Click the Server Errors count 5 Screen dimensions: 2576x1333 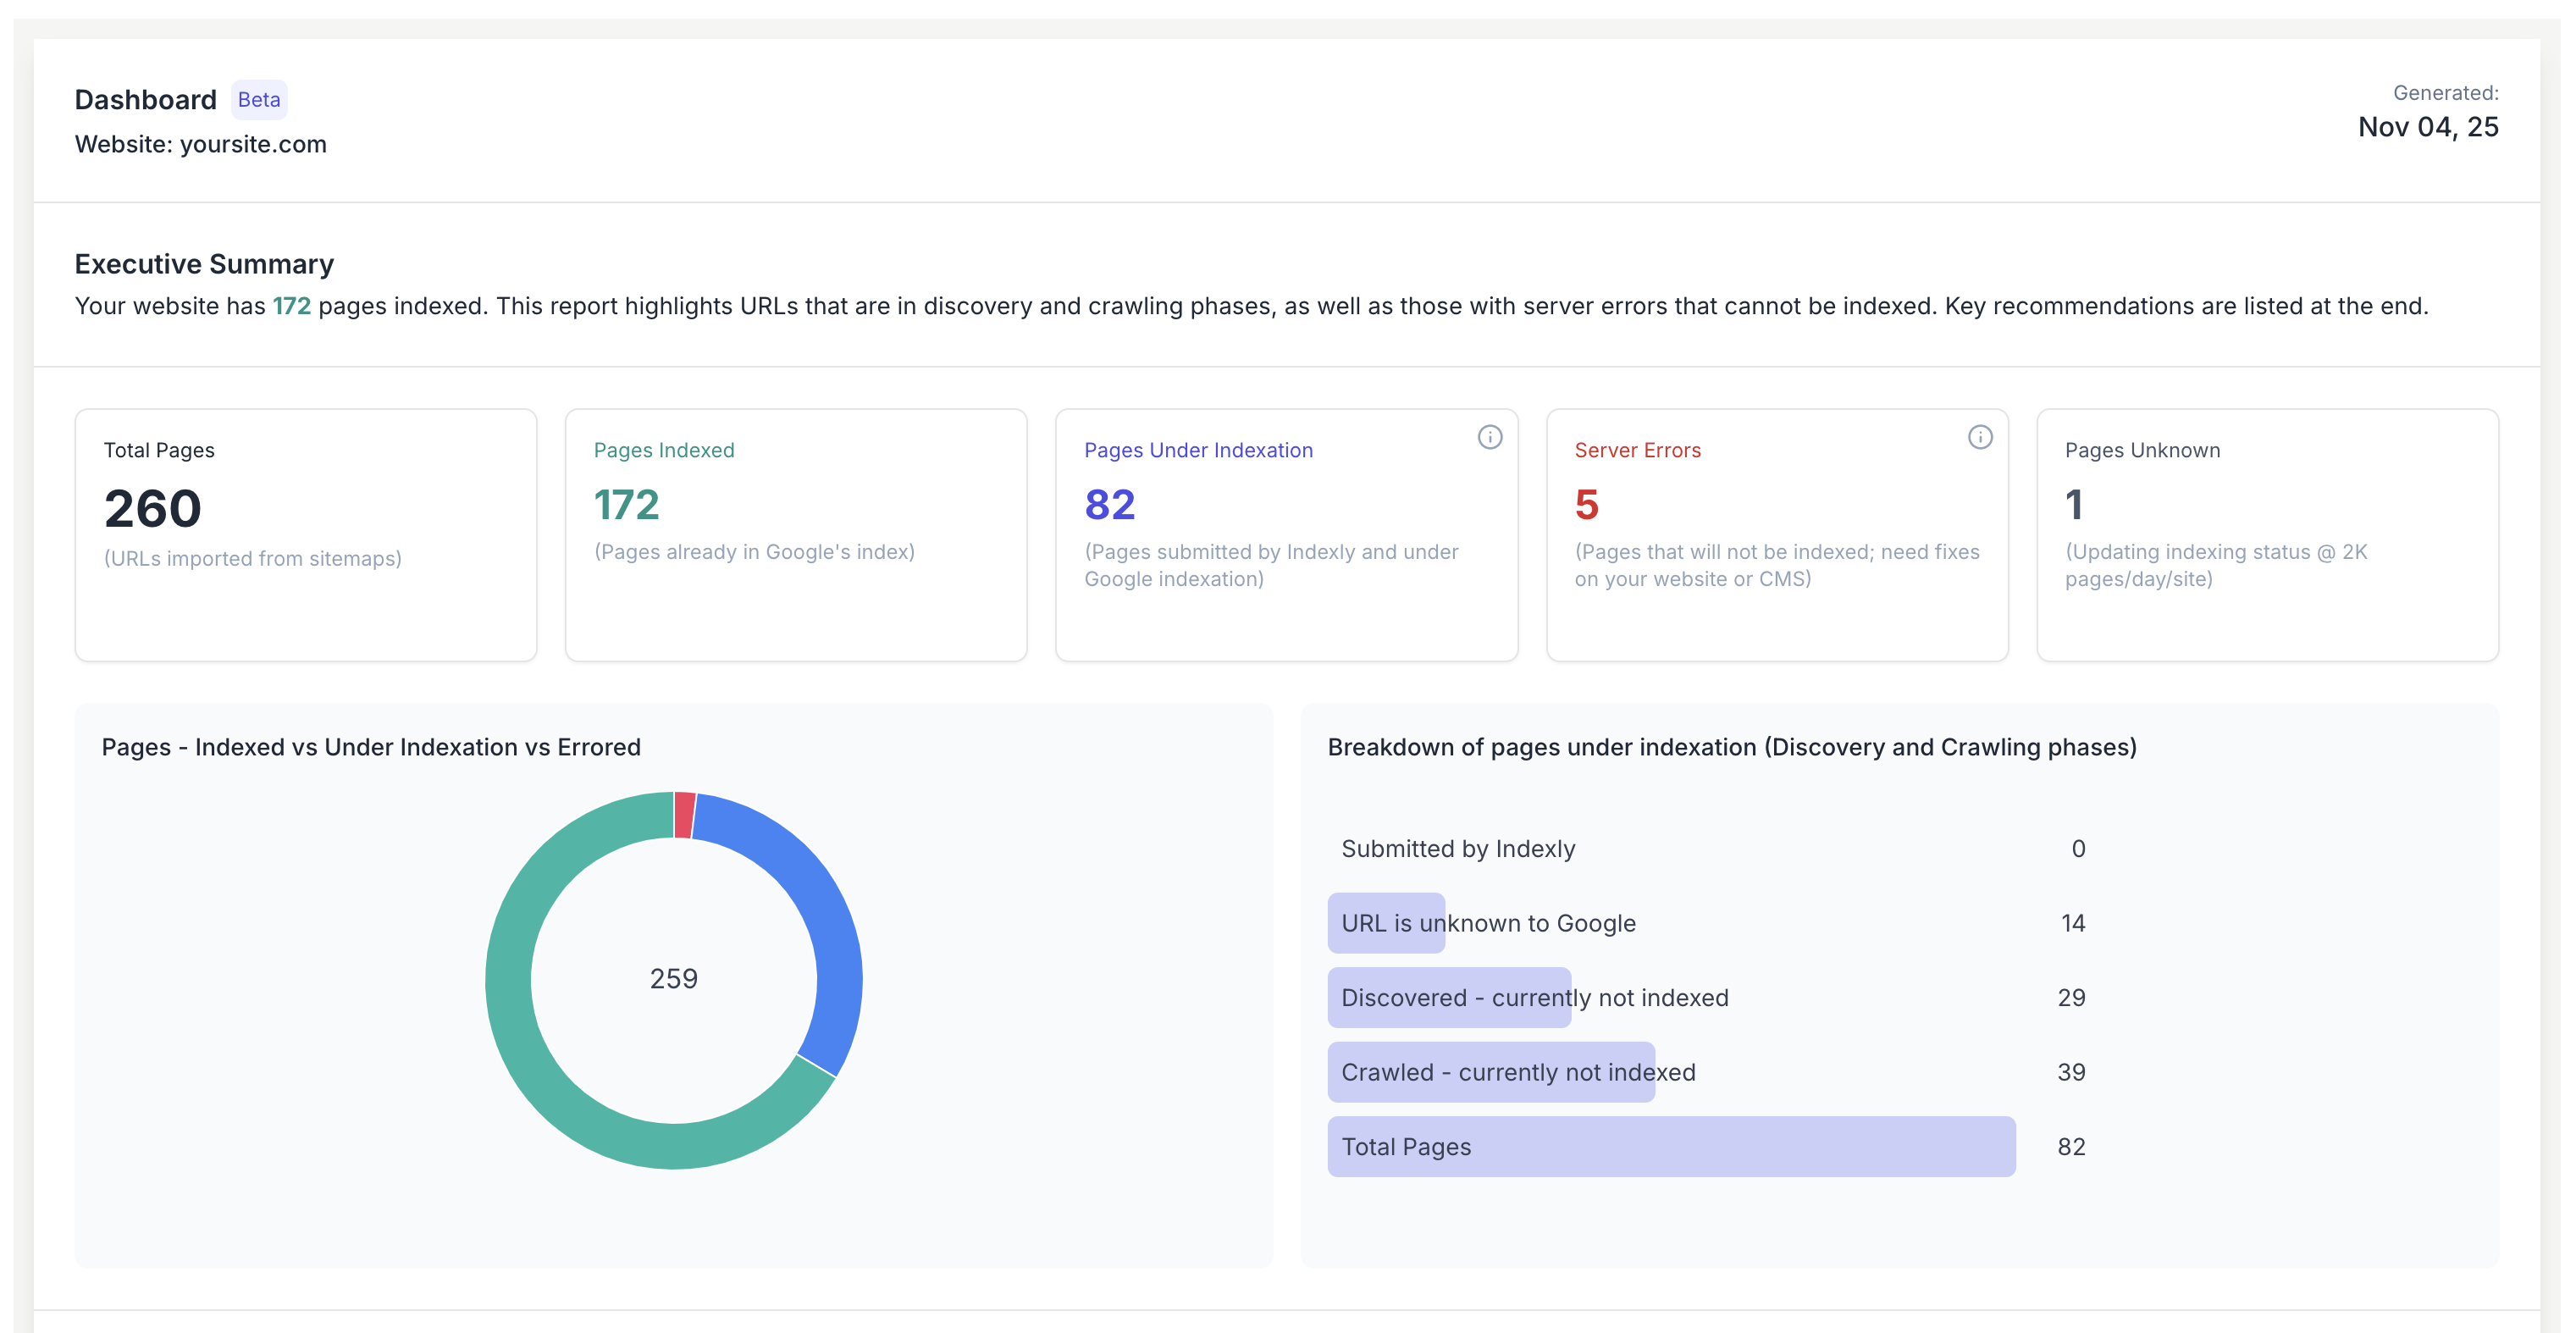point(1586,505)
